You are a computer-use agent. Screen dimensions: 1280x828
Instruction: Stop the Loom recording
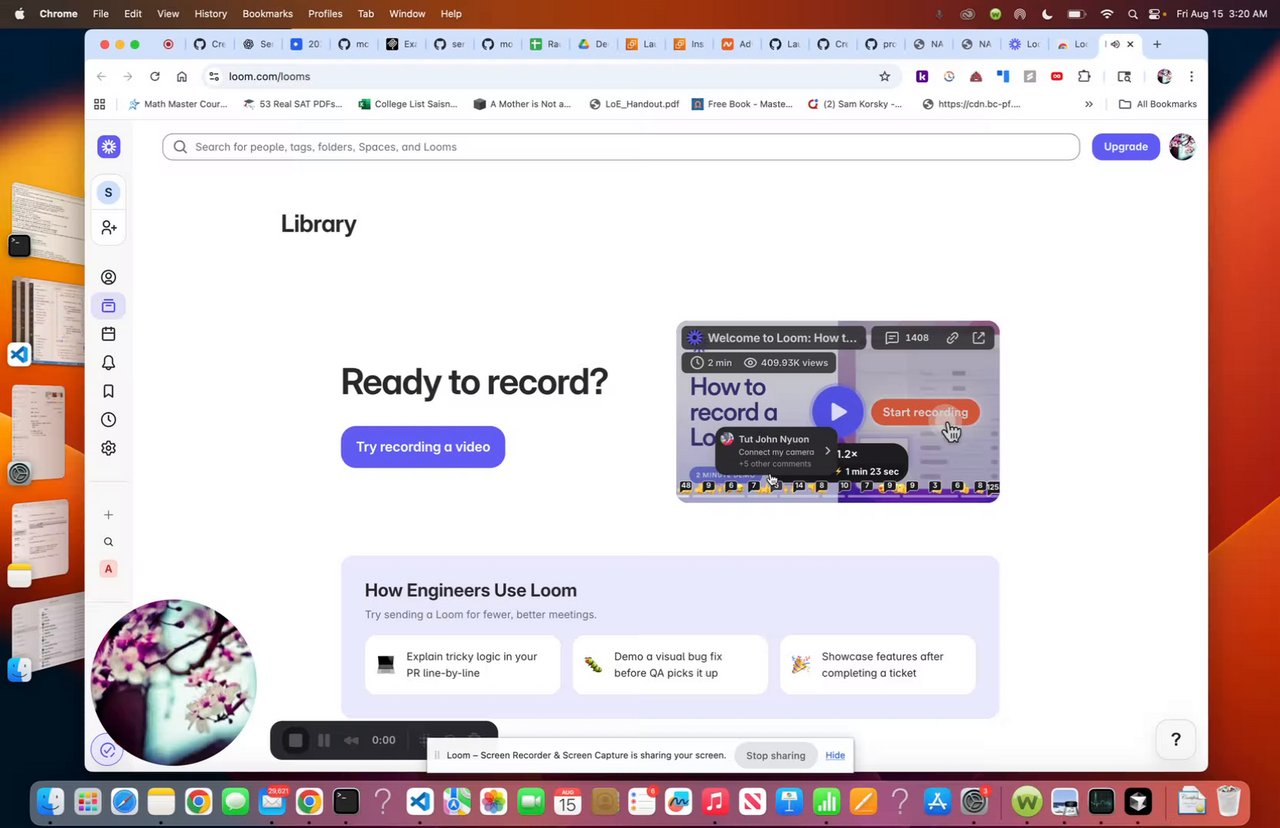296,740
